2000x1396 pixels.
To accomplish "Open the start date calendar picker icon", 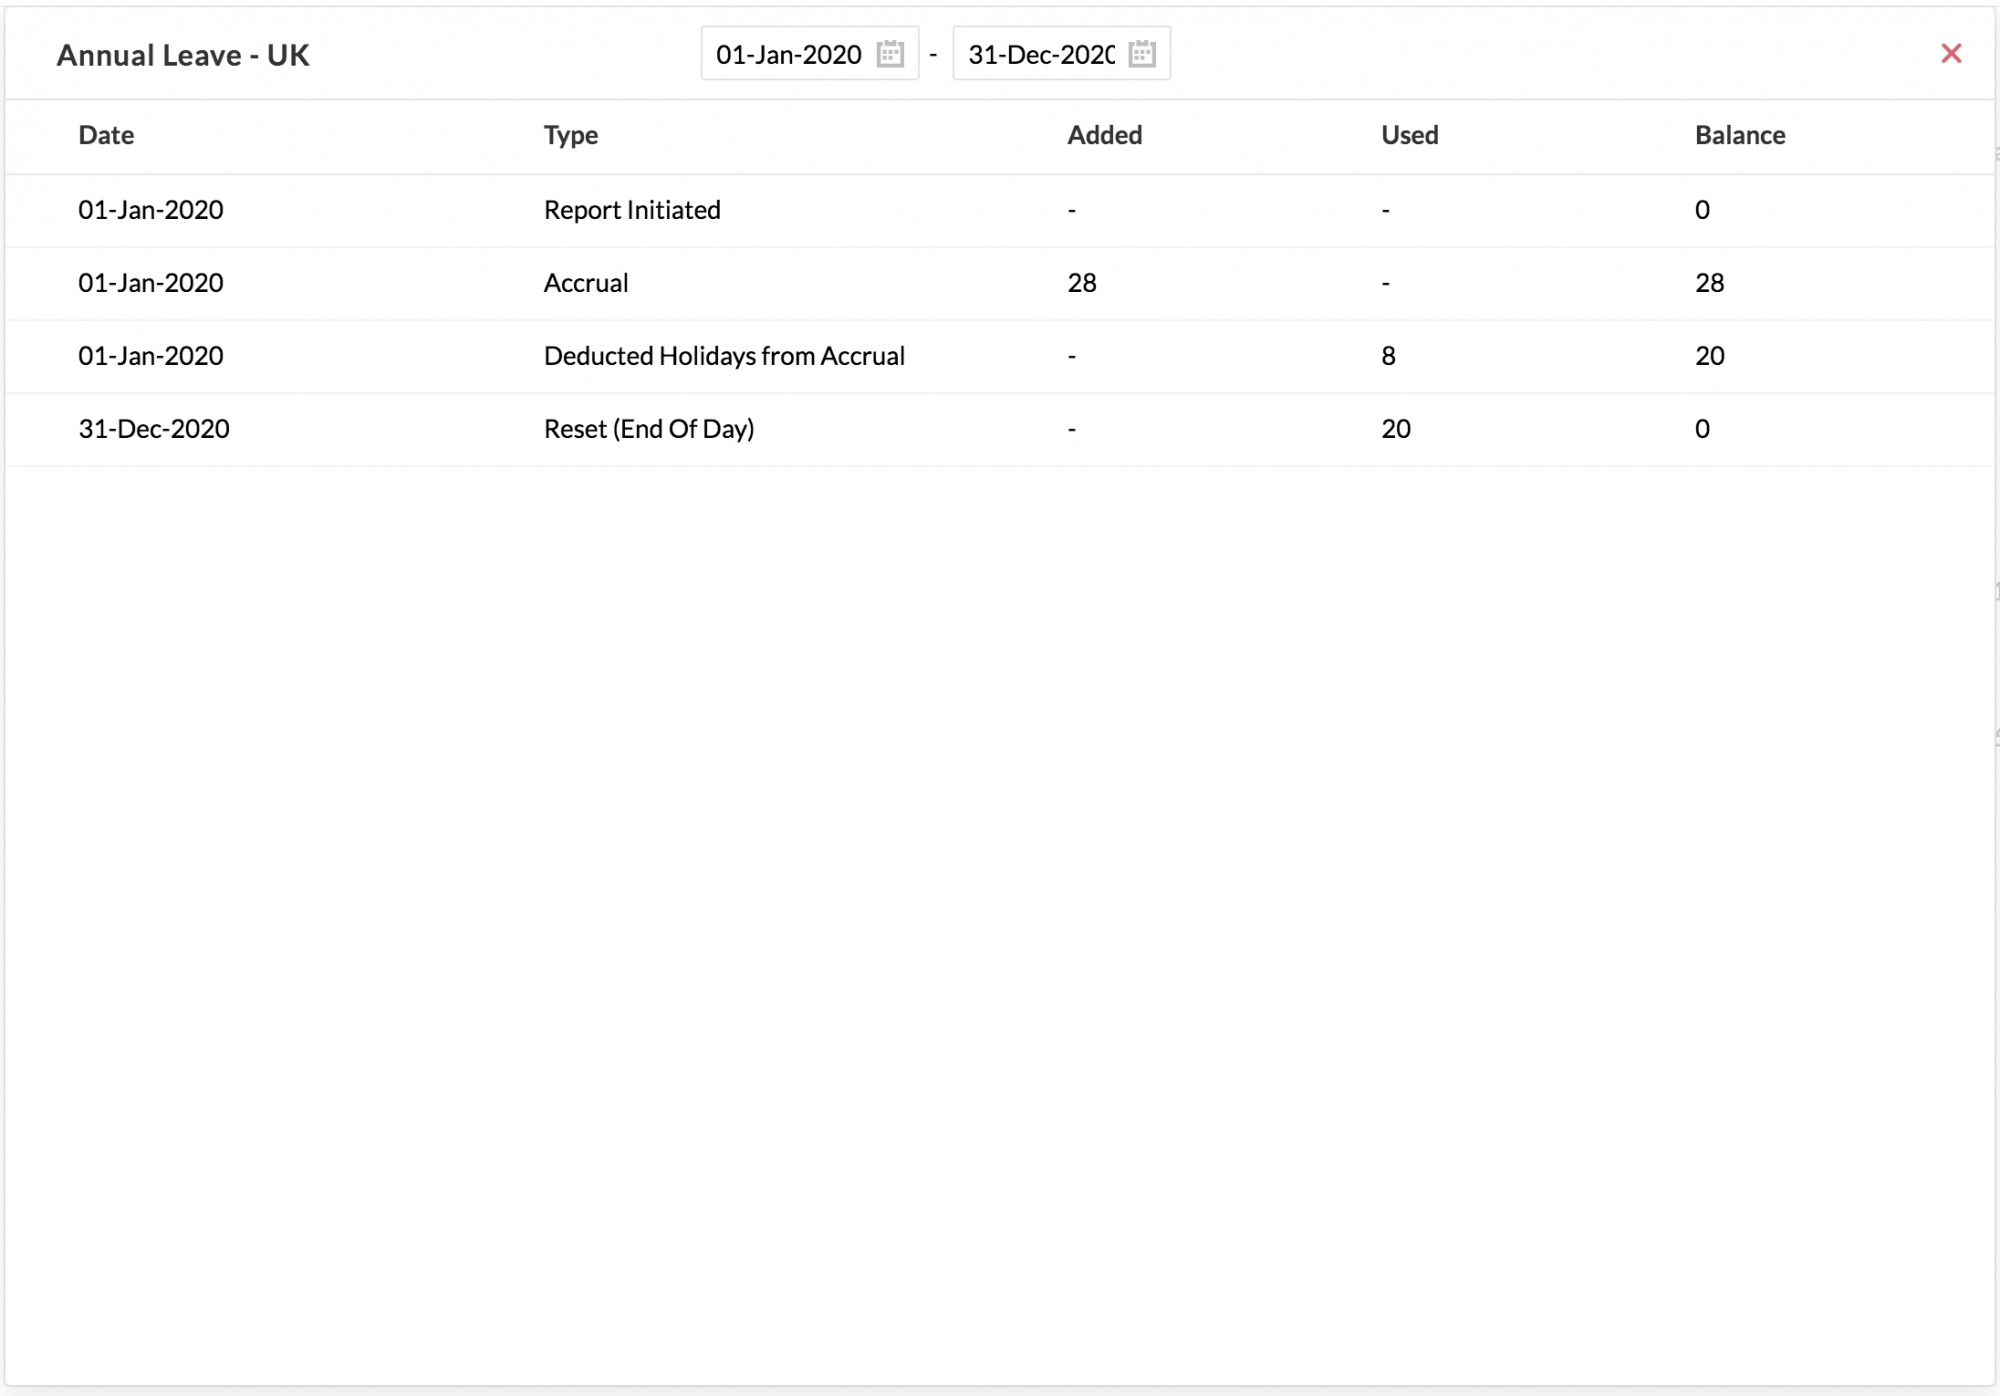I will [890, 54].
